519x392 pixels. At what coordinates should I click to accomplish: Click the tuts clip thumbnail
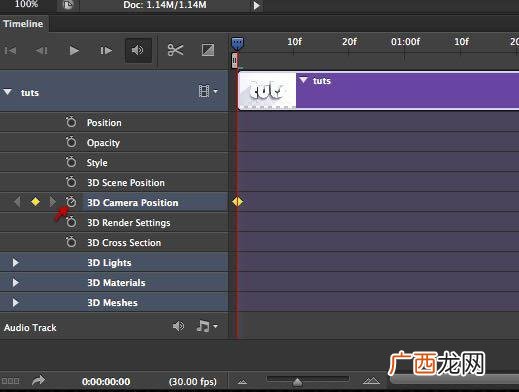pos(268,91)
